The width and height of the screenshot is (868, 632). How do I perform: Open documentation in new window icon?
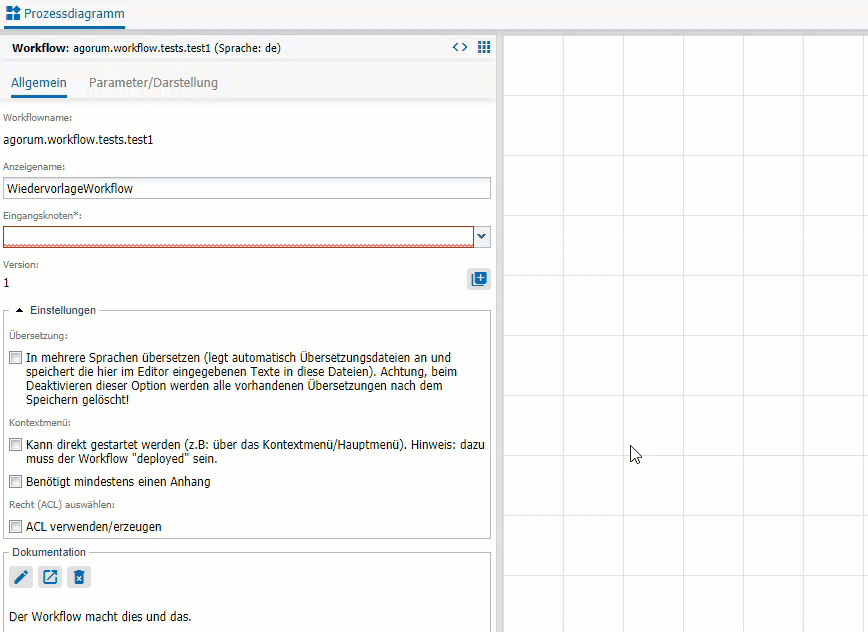(x=50, y=577)
